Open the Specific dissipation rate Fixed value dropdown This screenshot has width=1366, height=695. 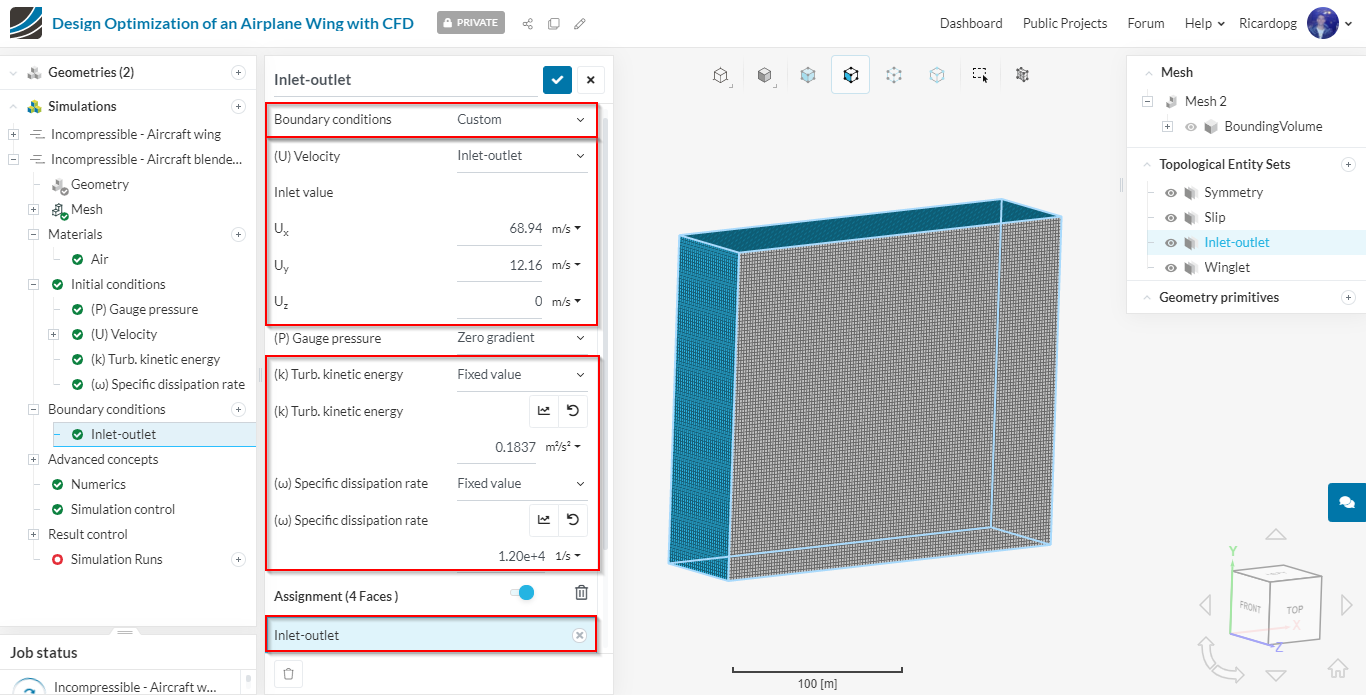click(x=522, y=483)
